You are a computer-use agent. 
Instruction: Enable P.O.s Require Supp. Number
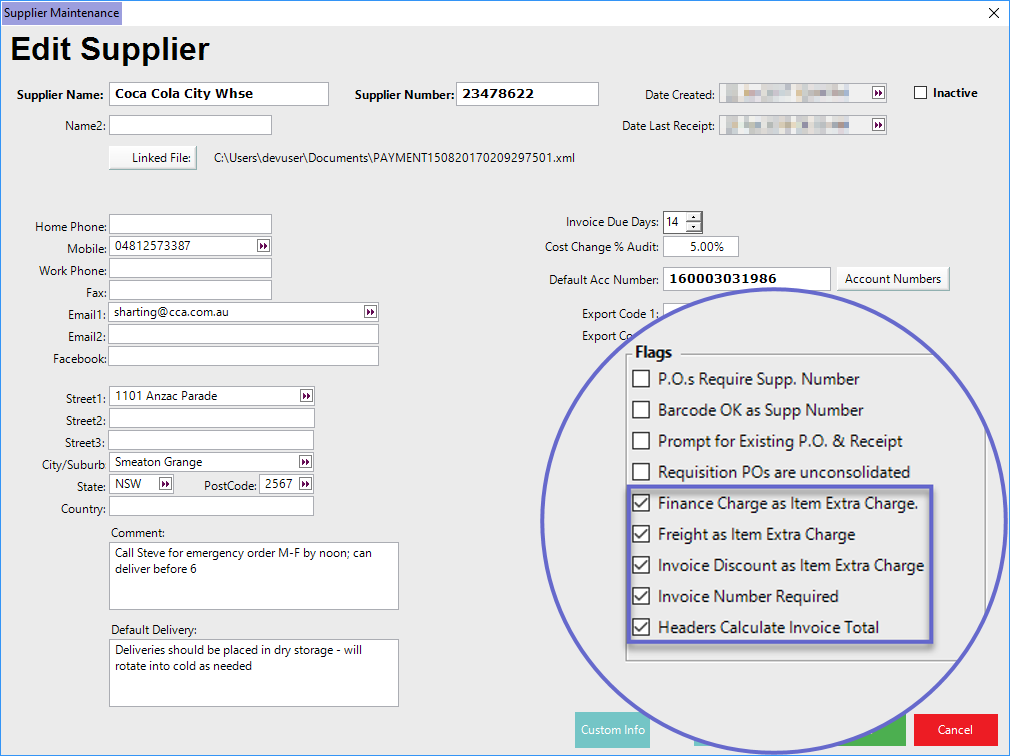[641, 380]
